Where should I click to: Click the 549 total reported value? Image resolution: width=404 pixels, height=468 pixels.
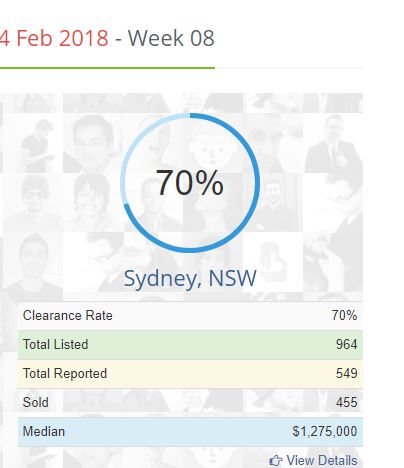coord(347,373)
